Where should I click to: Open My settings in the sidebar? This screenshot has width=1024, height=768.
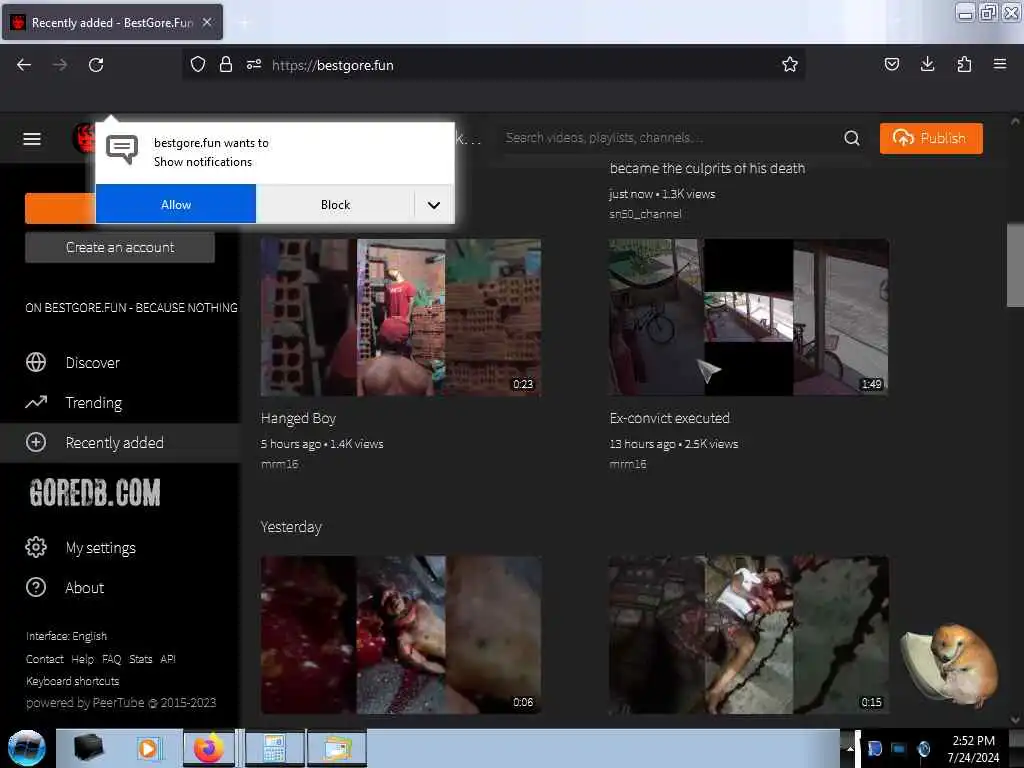pos(101,547)
